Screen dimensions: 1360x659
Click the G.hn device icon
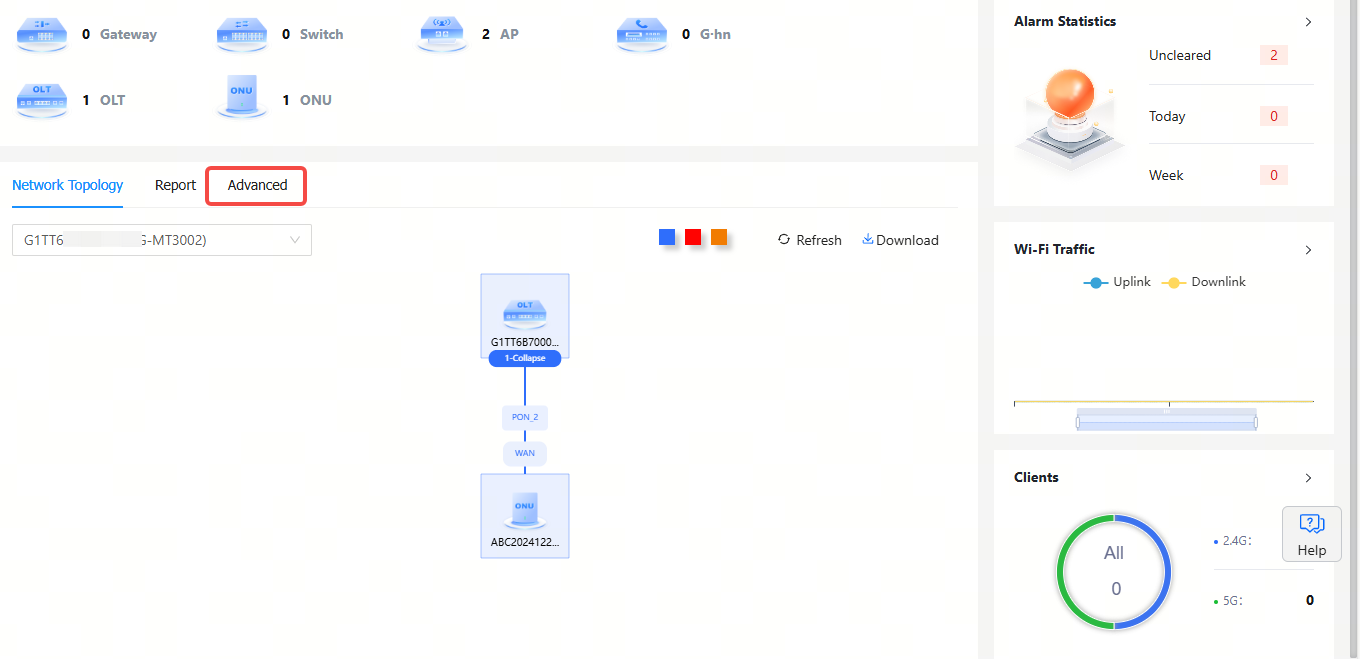point(642,34)
